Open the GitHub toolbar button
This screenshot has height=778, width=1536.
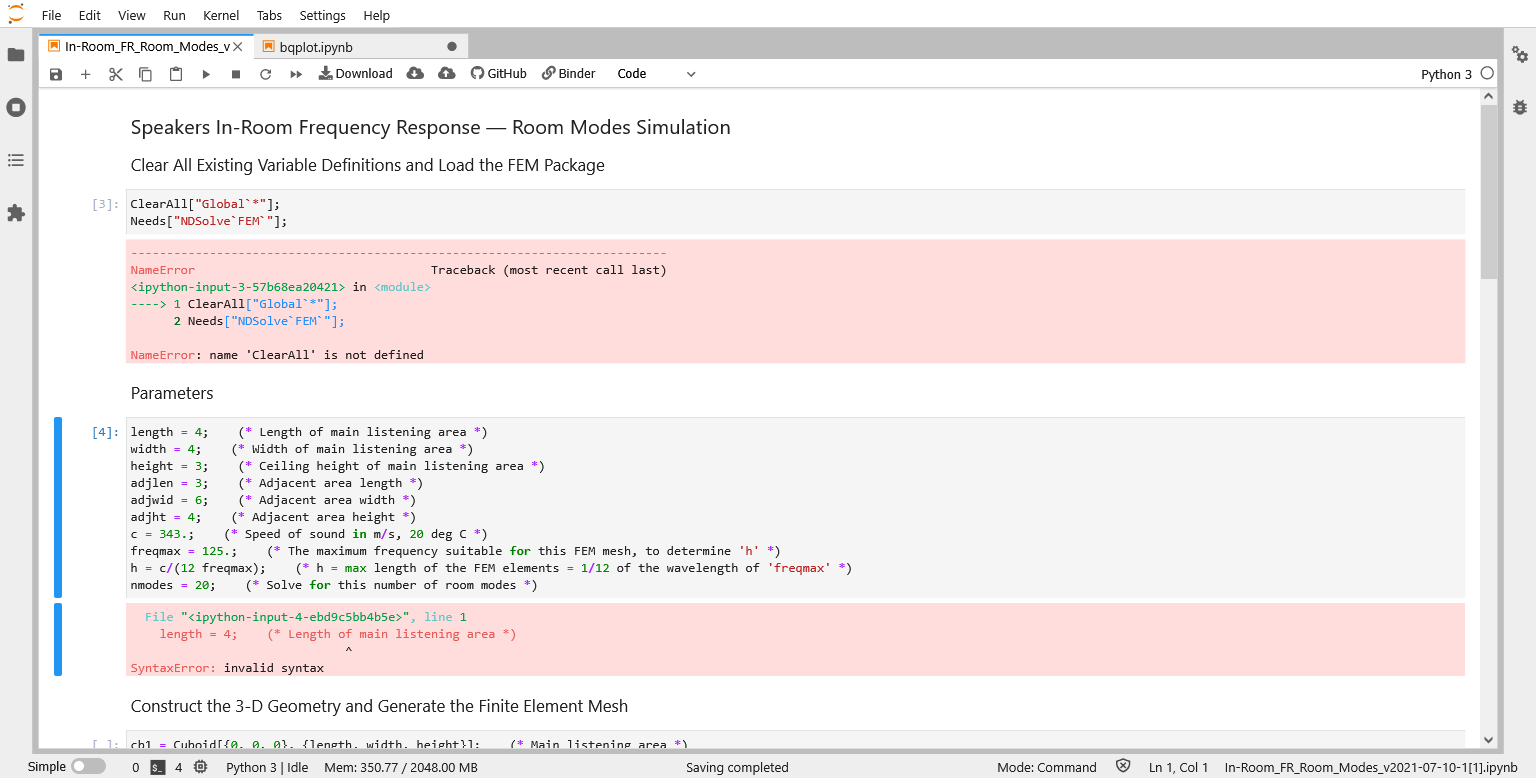[499, 74]
